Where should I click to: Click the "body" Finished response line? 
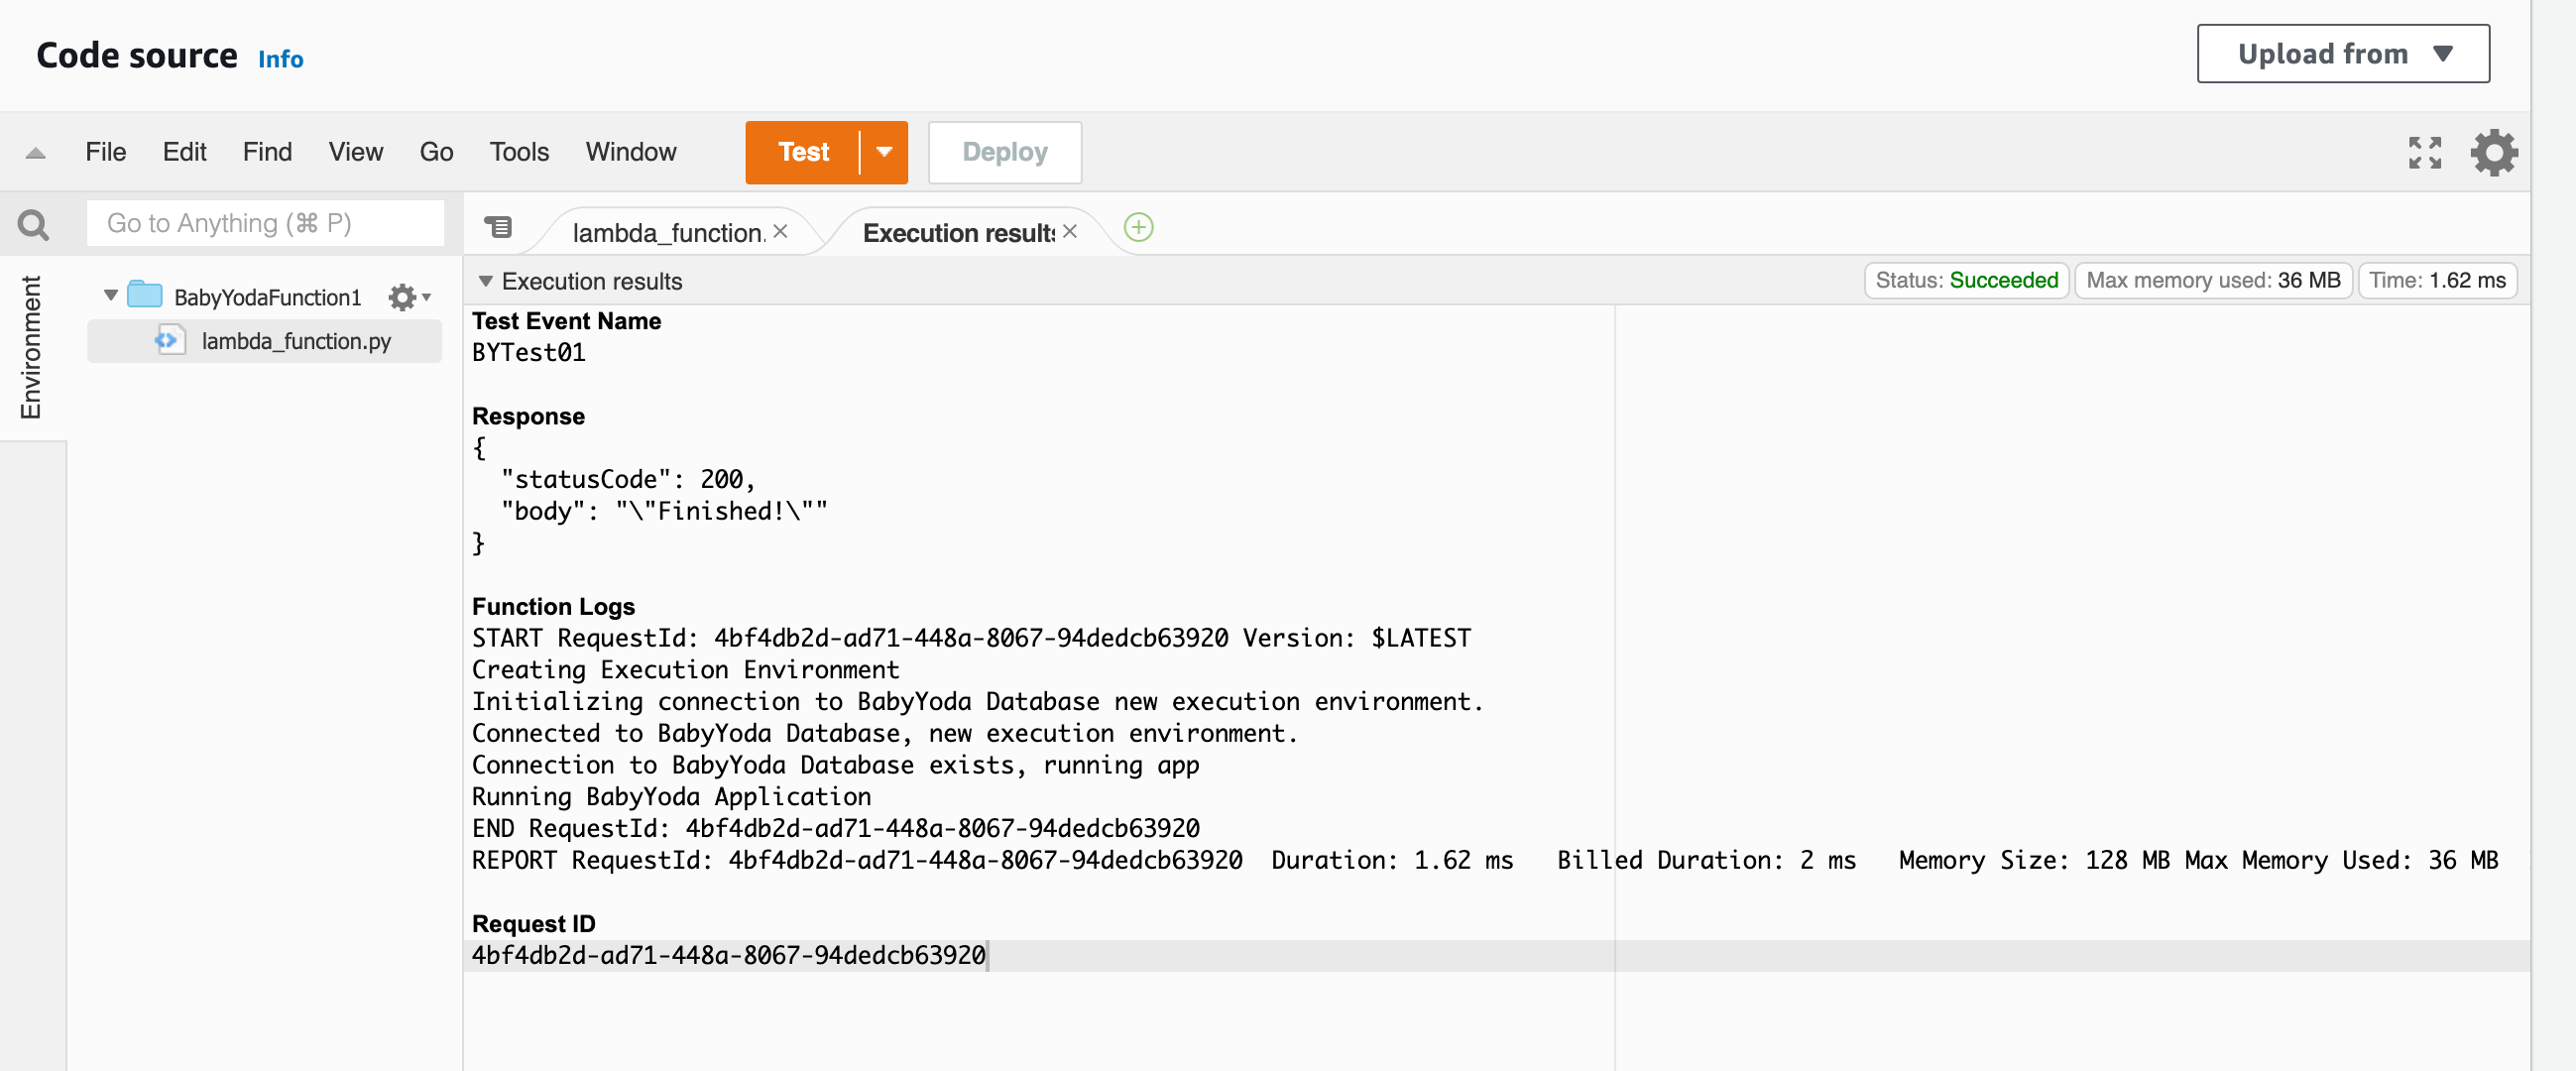pos(664,512)
